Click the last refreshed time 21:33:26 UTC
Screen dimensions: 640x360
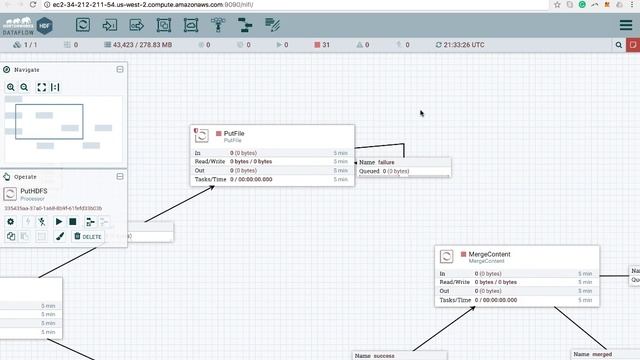460,45
